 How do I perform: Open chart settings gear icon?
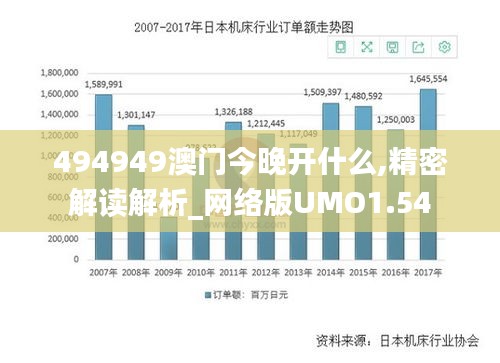(x=444, y=47)
